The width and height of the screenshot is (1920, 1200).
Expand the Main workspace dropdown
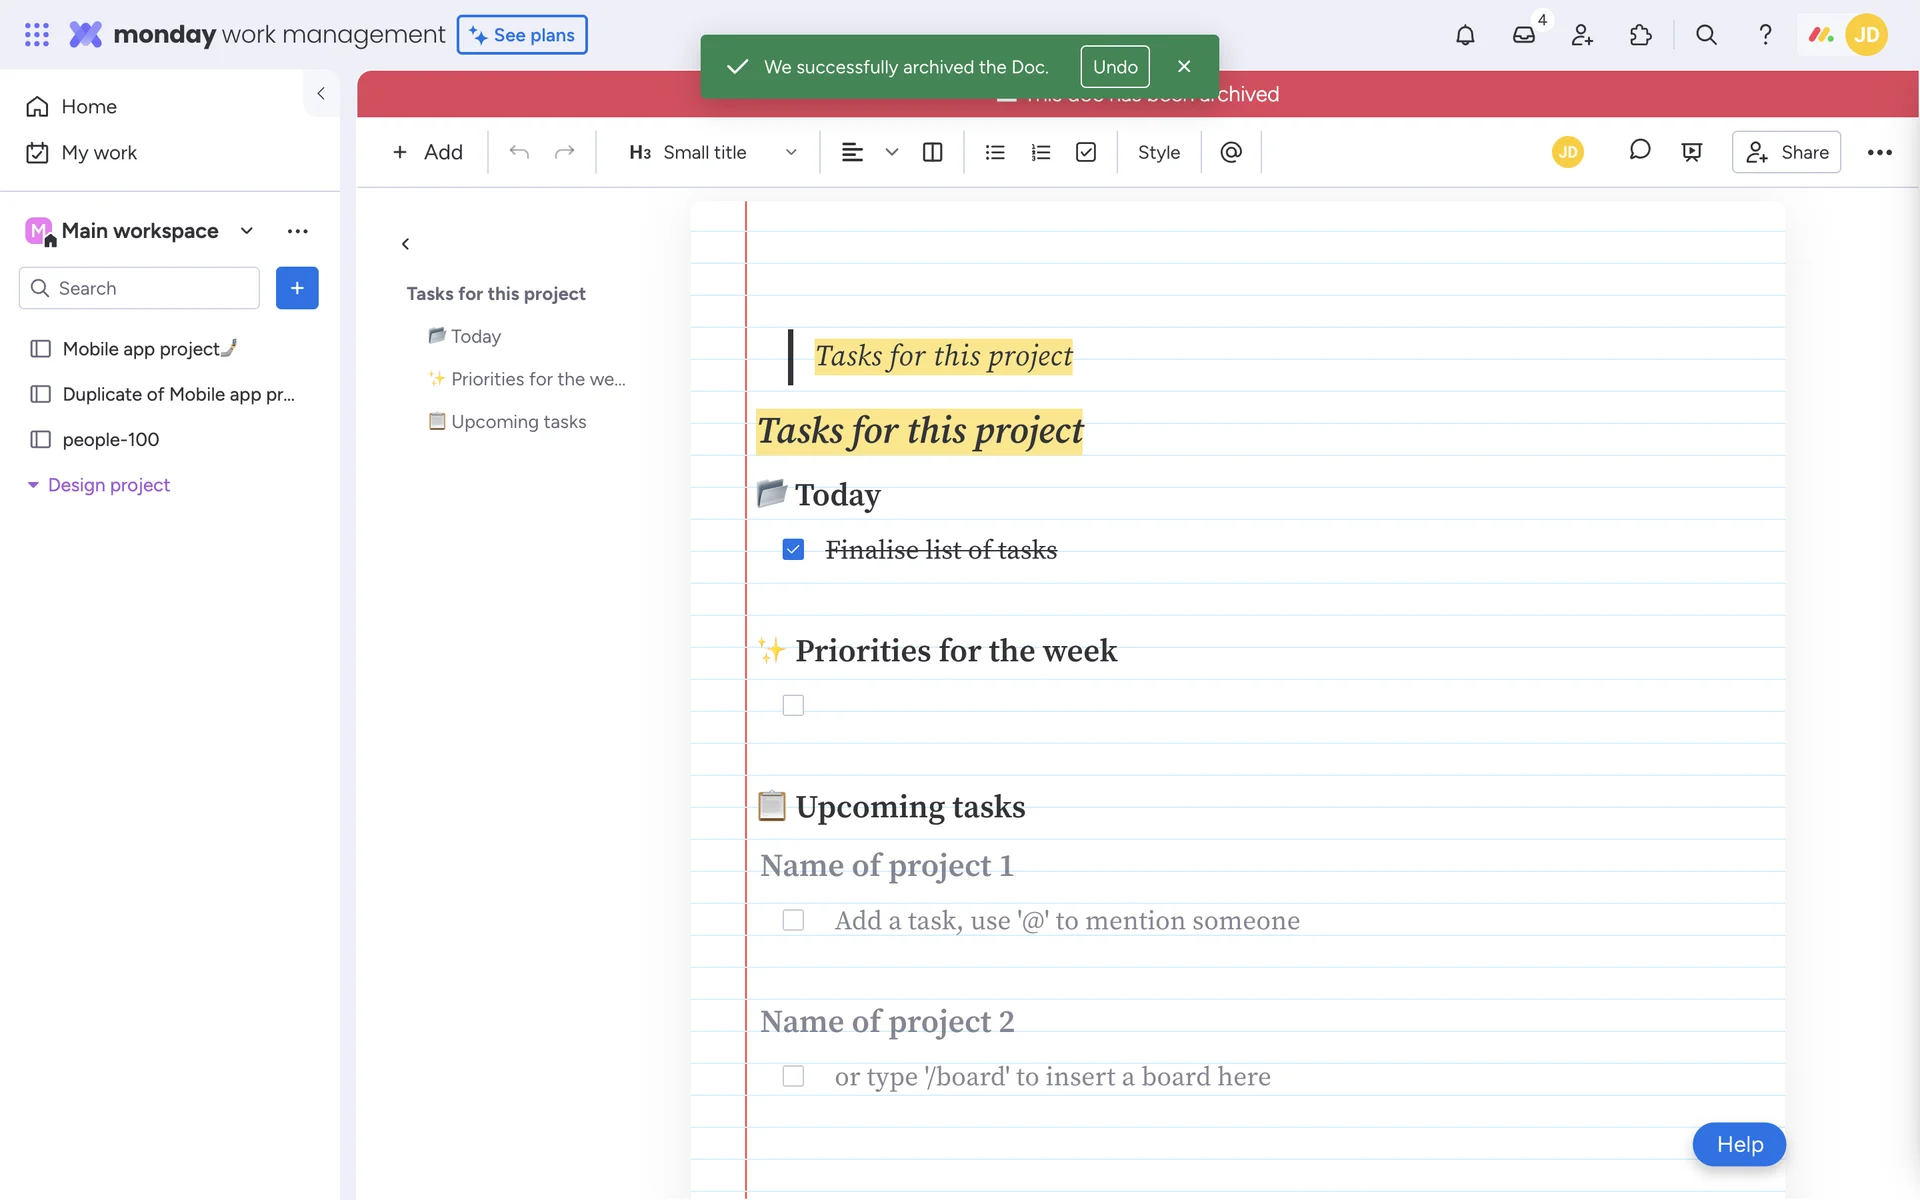pos(247,231)
